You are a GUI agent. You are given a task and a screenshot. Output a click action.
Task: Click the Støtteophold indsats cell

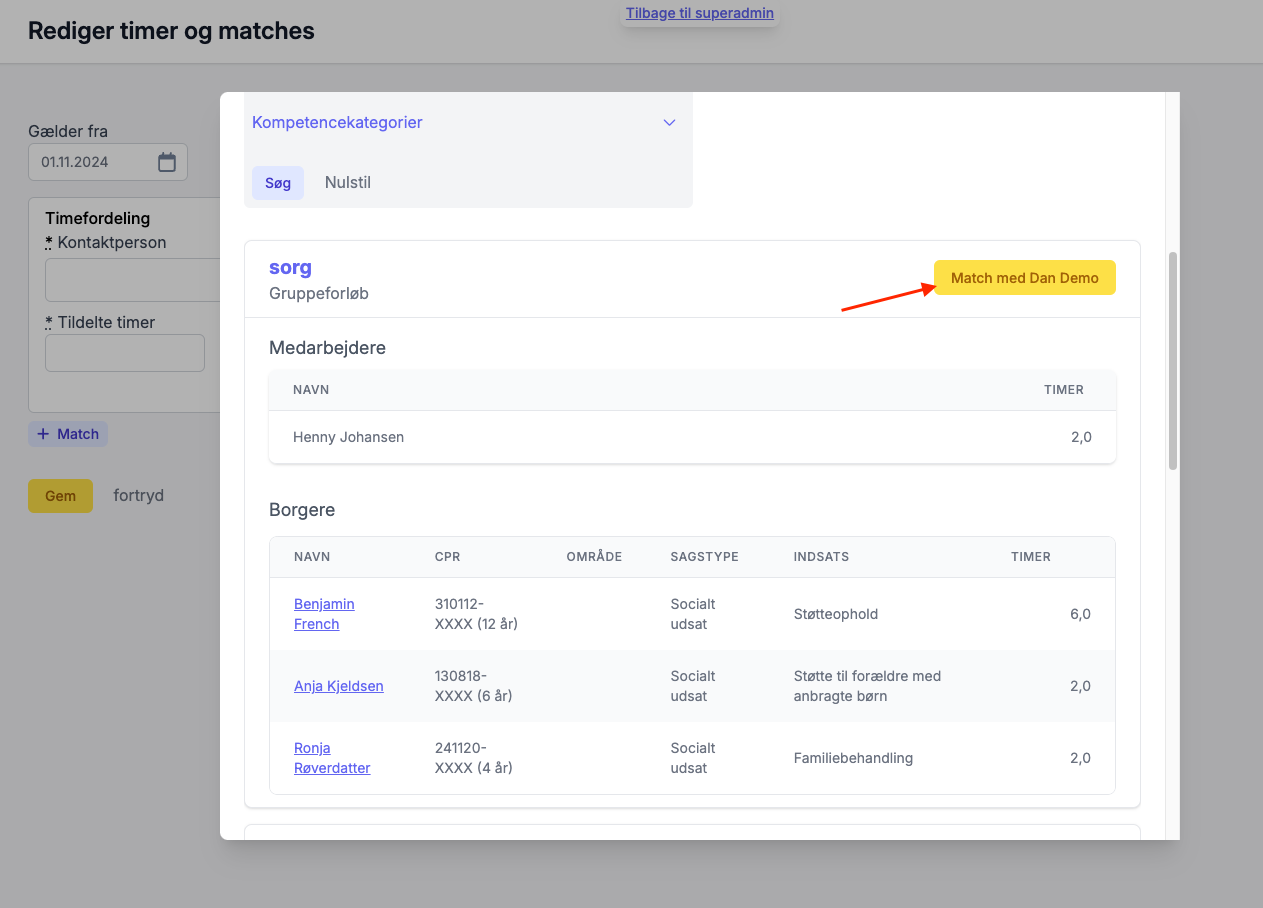click(x=836, y=614)
